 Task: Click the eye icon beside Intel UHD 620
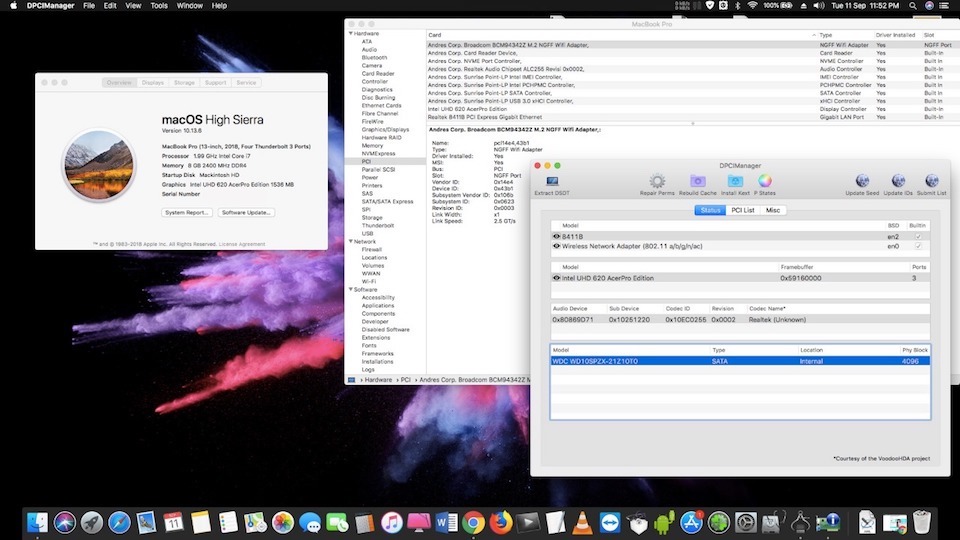point(556,278)
